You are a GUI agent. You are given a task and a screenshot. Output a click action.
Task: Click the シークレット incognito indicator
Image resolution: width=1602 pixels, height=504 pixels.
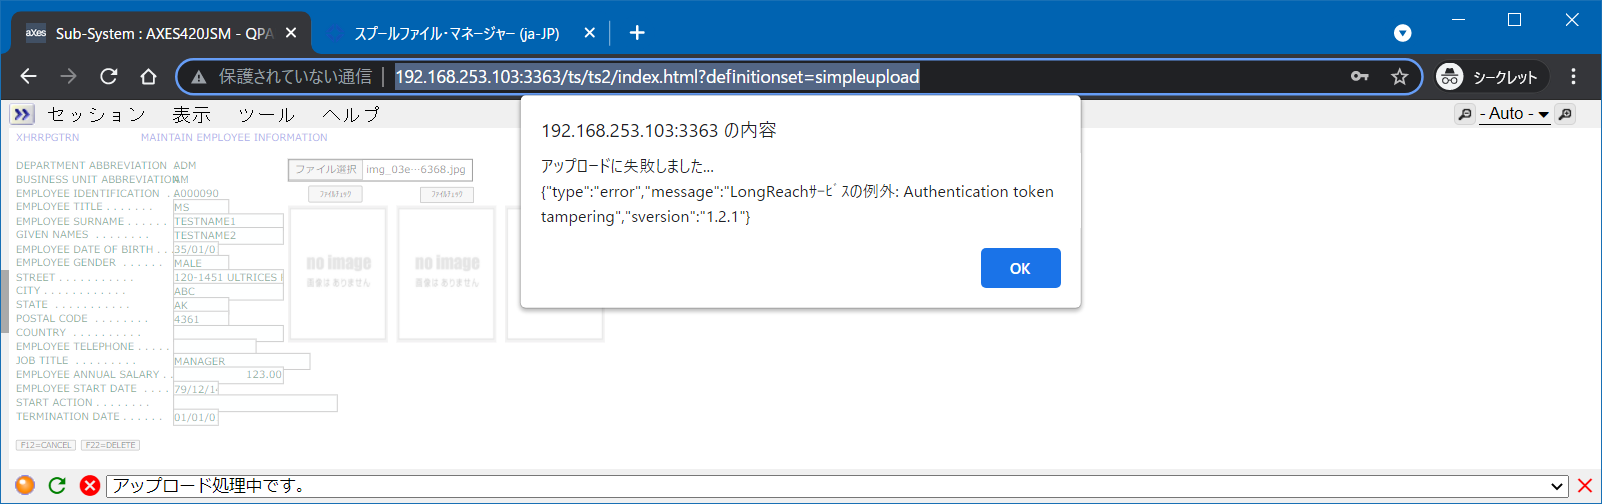pos(1491,76)
